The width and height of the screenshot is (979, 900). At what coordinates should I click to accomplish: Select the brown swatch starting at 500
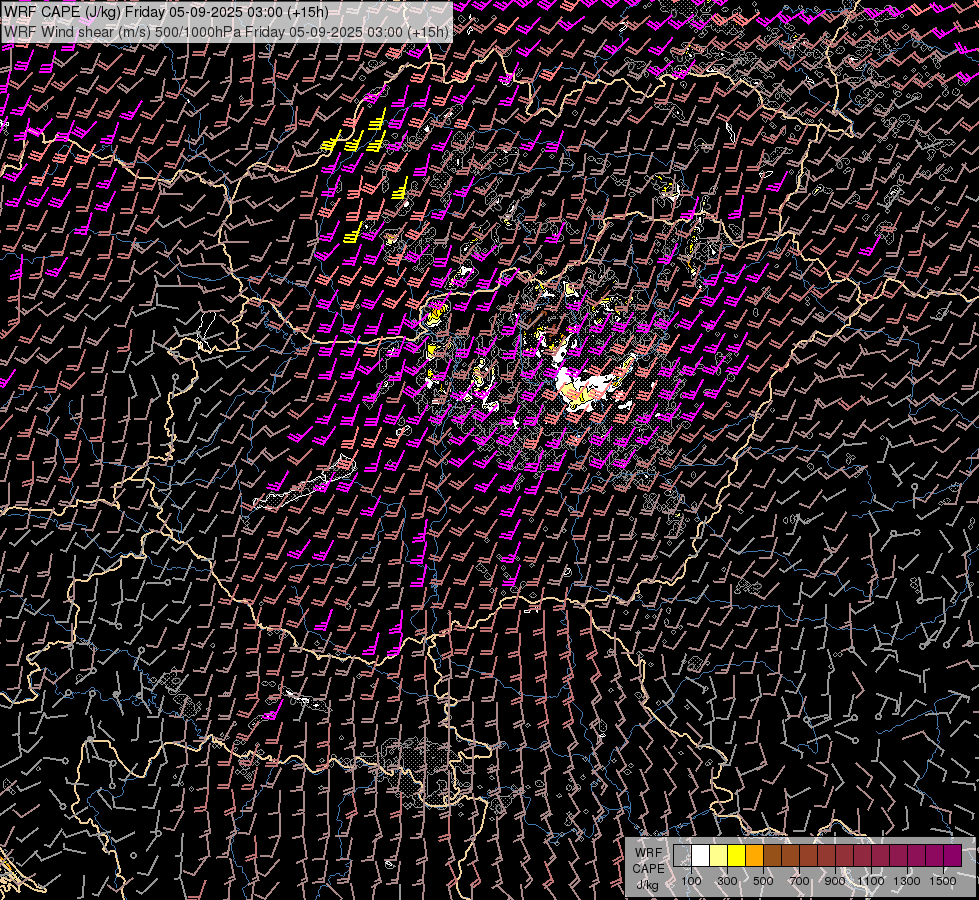click(x=772, y=855)
